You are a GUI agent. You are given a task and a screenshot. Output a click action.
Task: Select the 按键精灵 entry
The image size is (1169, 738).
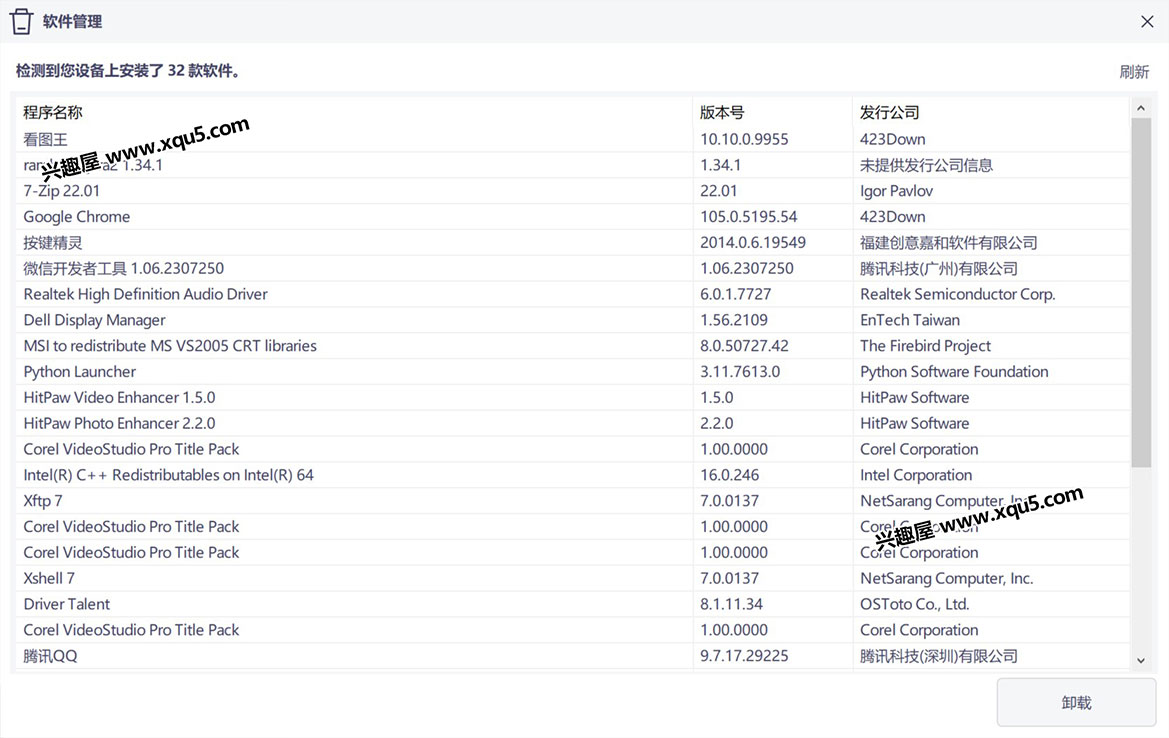pos(53,243)
